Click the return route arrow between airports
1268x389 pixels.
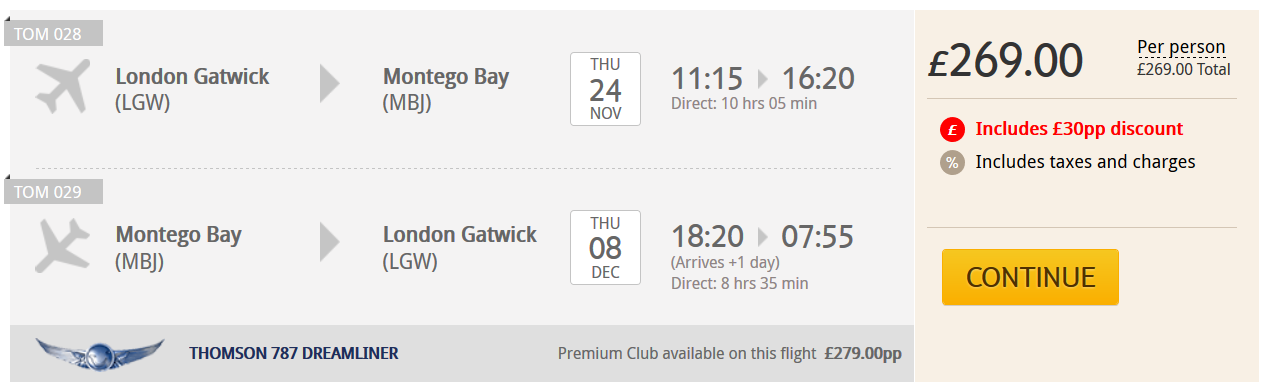pyautogui.click(x=330, y=242)
